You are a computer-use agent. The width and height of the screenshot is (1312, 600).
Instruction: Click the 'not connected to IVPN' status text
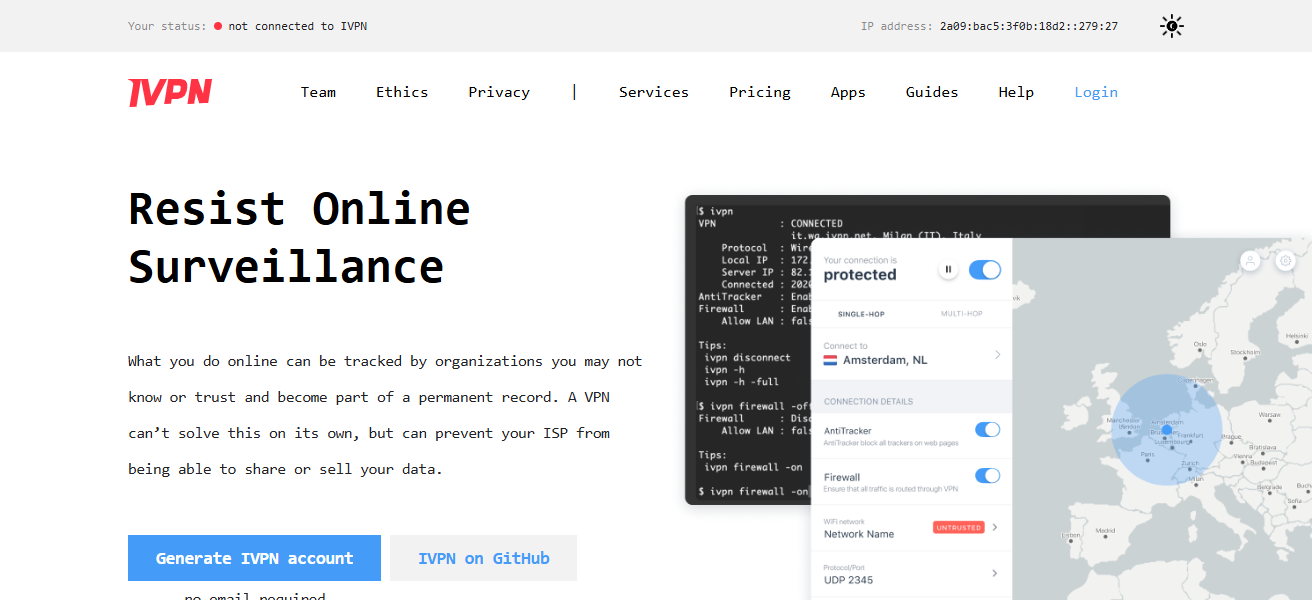tap(298, 26)
